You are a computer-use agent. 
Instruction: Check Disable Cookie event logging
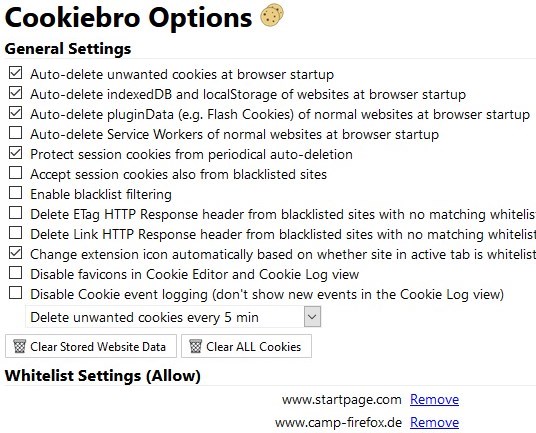tap(15, 293)
